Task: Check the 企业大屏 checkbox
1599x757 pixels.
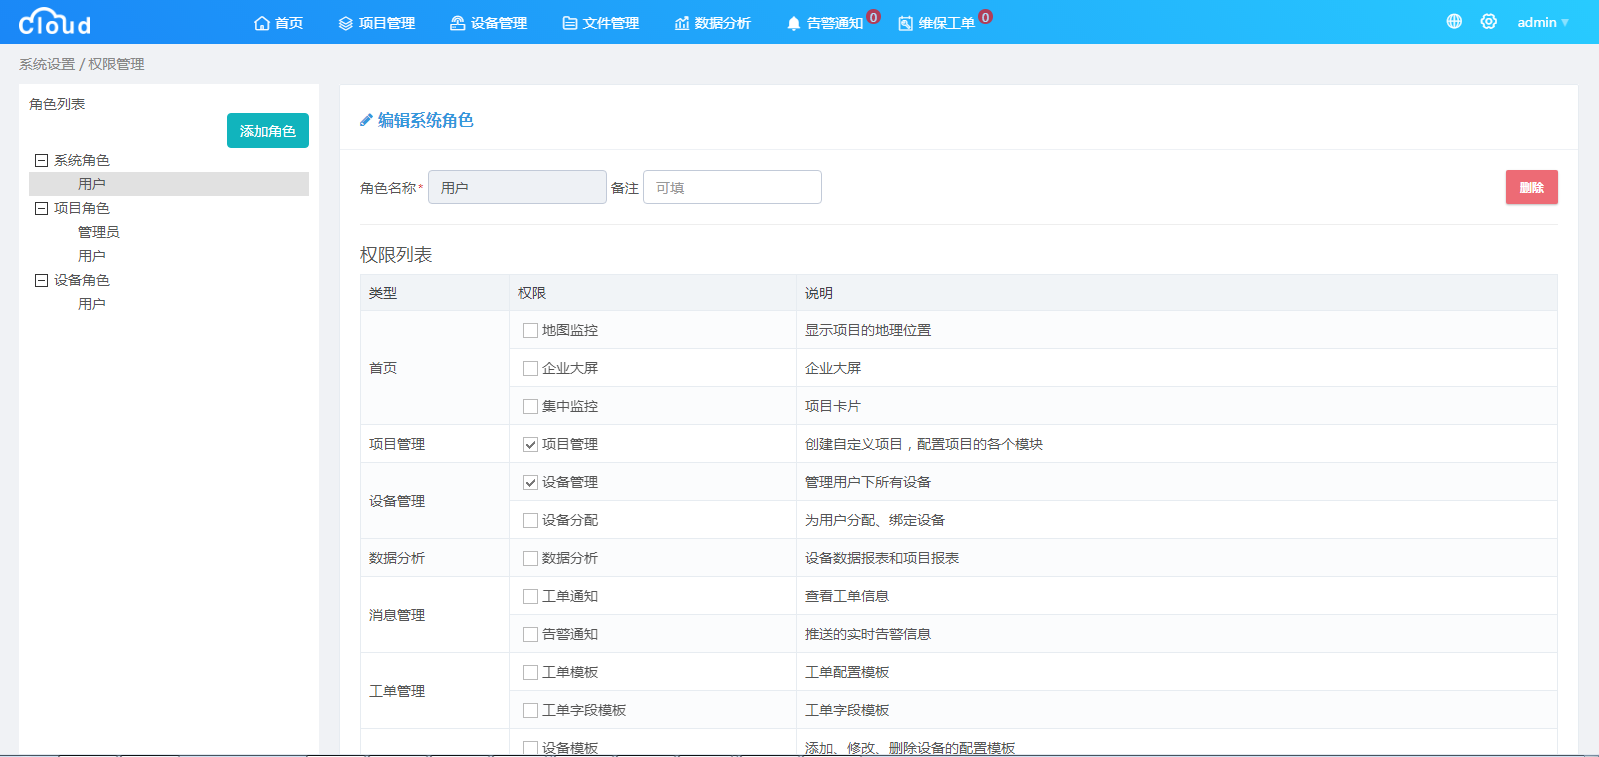Action: tap(530, 368)
